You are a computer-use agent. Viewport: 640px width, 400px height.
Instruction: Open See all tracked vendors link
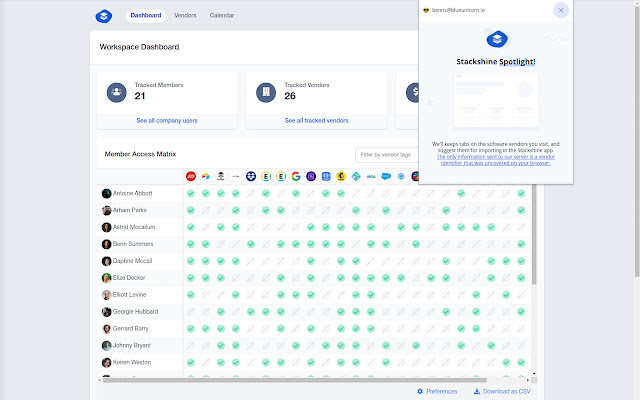pyautogui.click(x=316, y=121)
